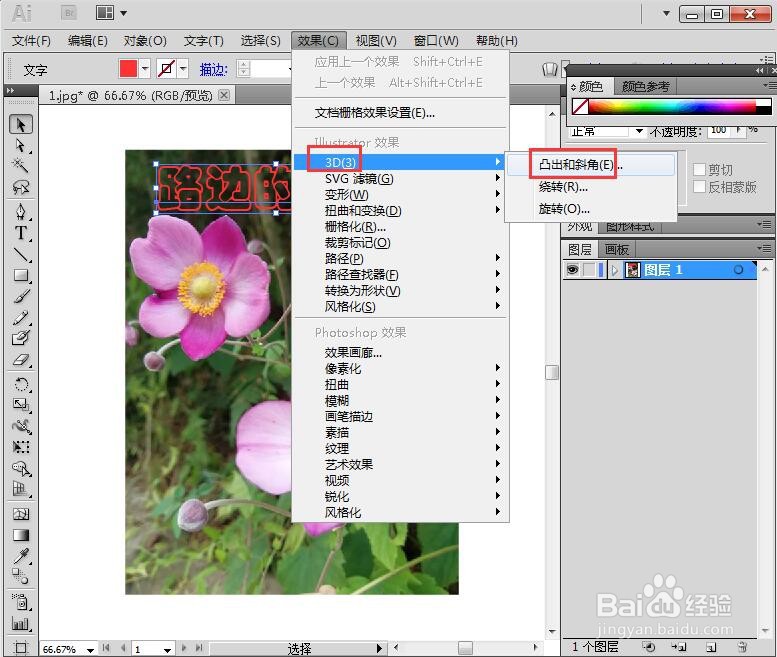Viewport: 777px width, 657px height.
Task: Click vertical canvas scrollbar thumb
Action: 552,373
